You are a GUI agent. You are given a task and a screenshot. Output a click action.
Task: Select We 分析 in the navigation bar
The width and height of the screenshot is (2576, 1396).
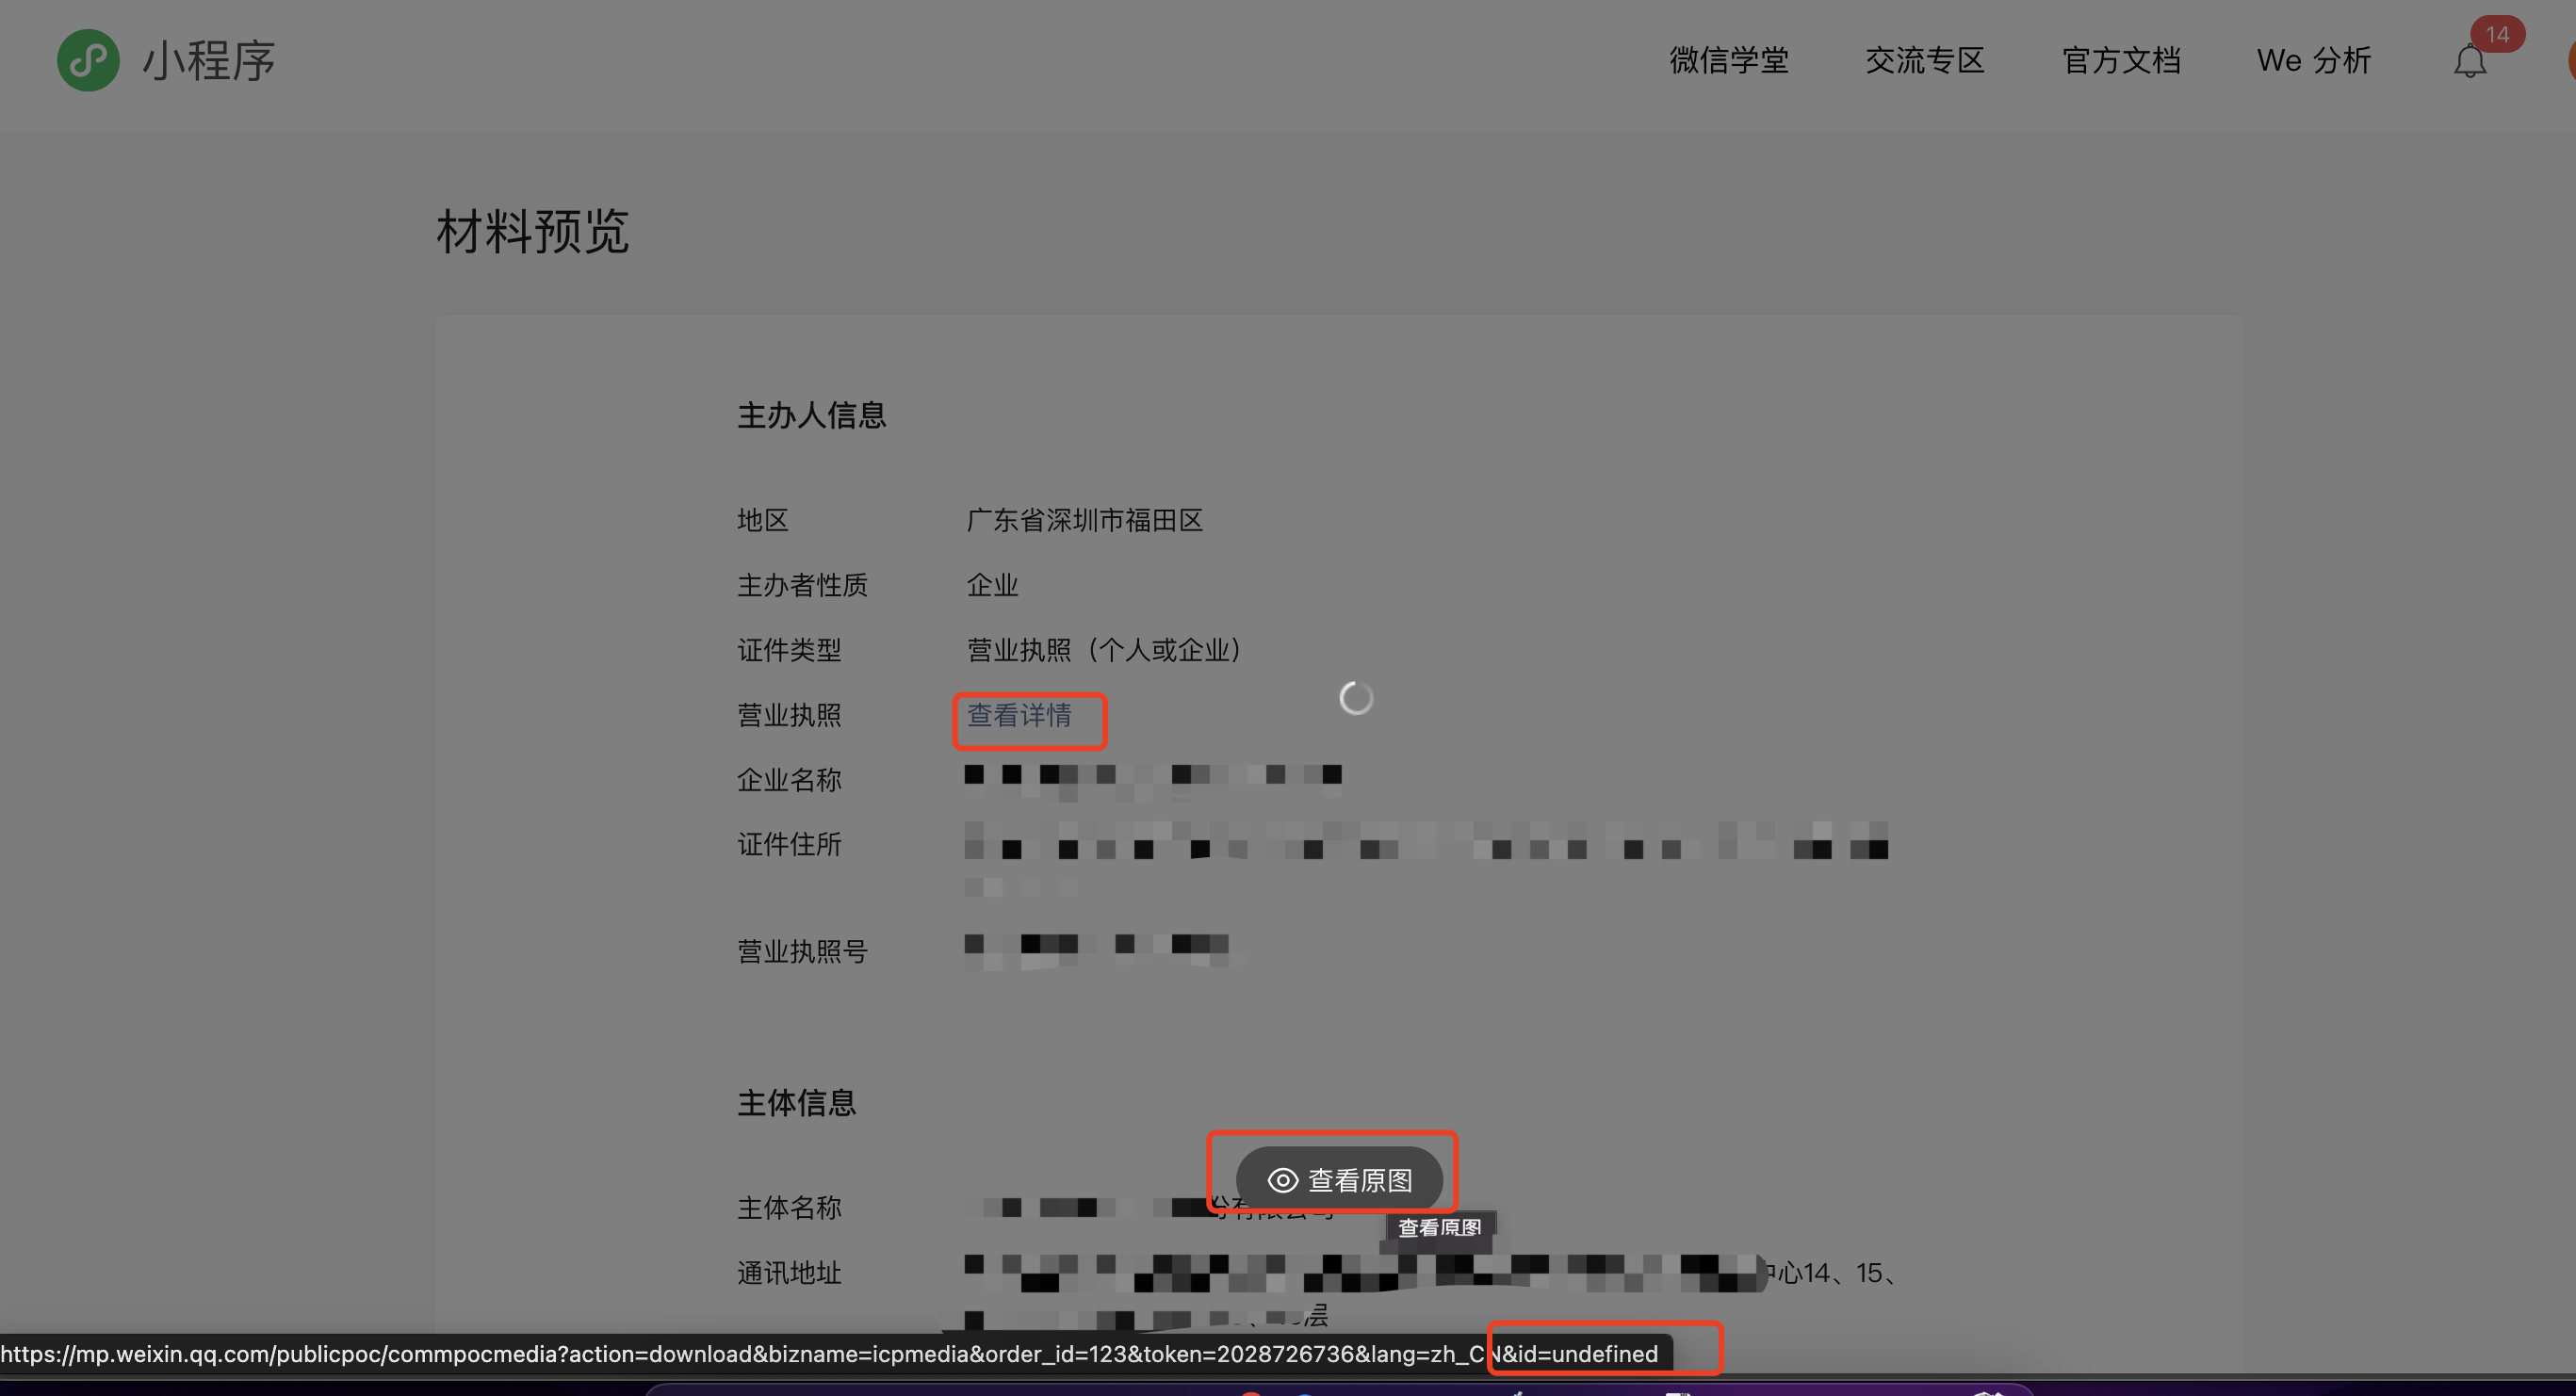pos(2313,61)
